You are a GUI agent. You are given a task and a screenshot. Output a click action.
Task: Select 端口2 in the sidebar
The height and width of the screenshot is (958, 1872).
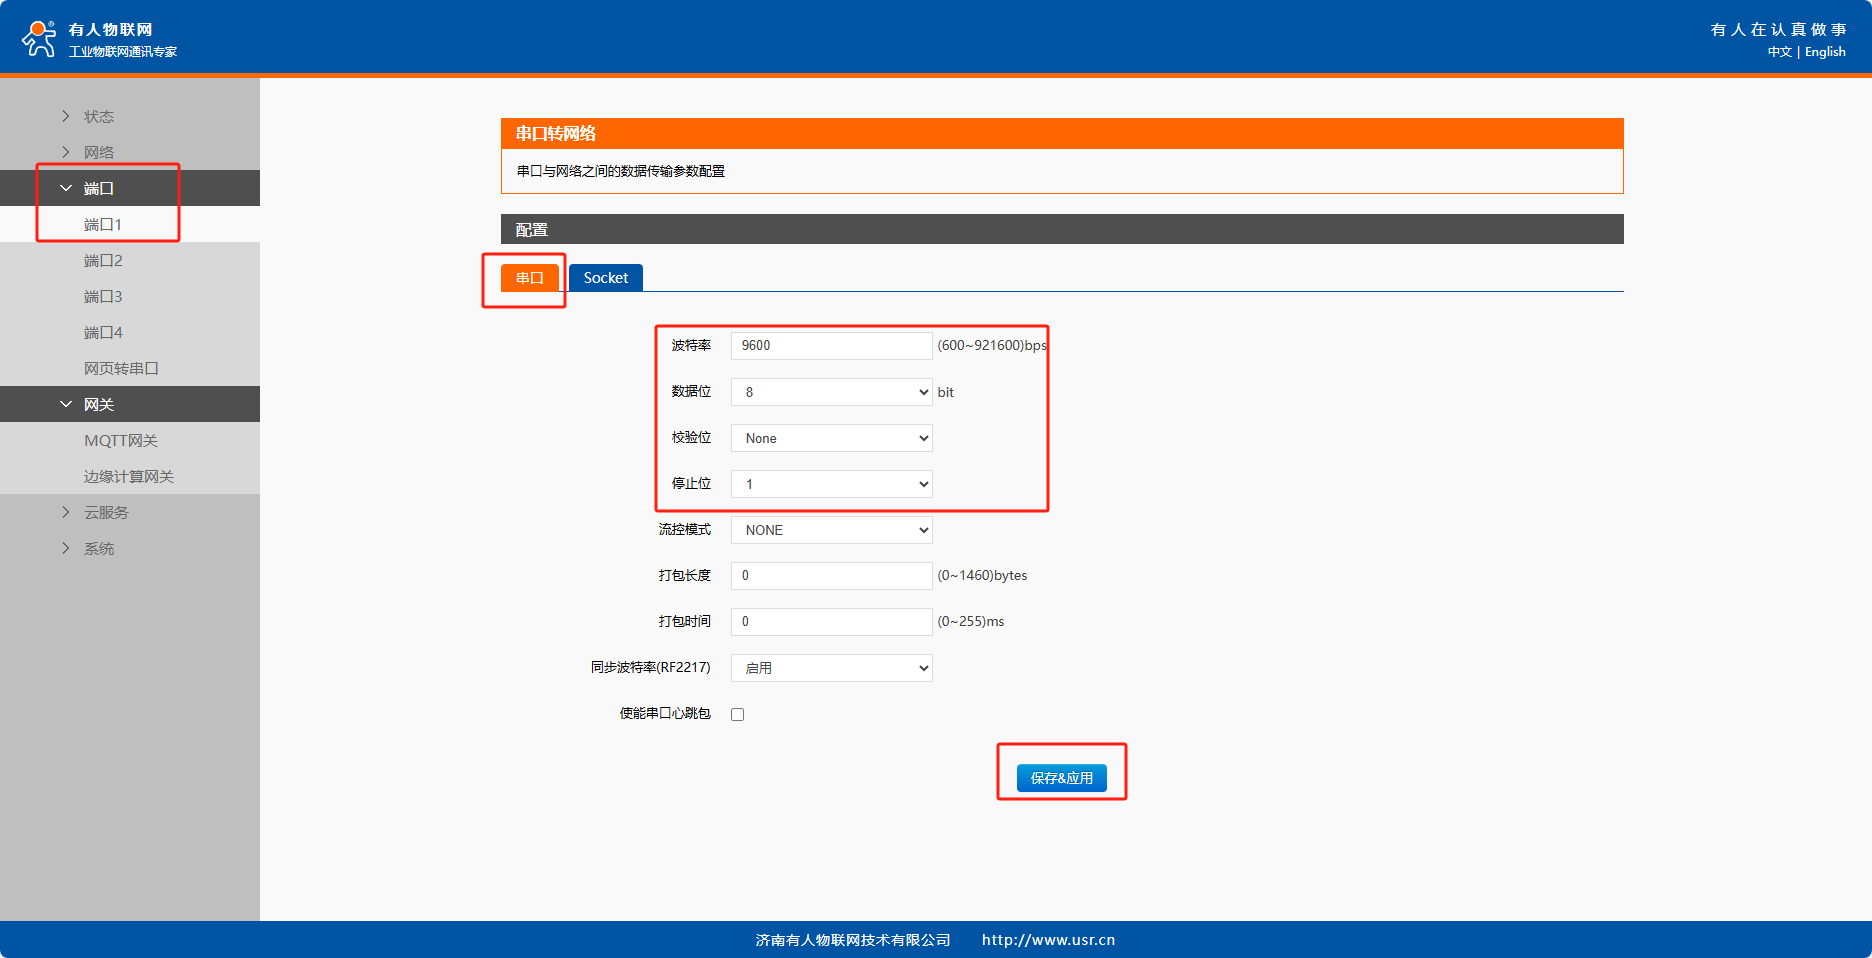[x=103, y=260]
